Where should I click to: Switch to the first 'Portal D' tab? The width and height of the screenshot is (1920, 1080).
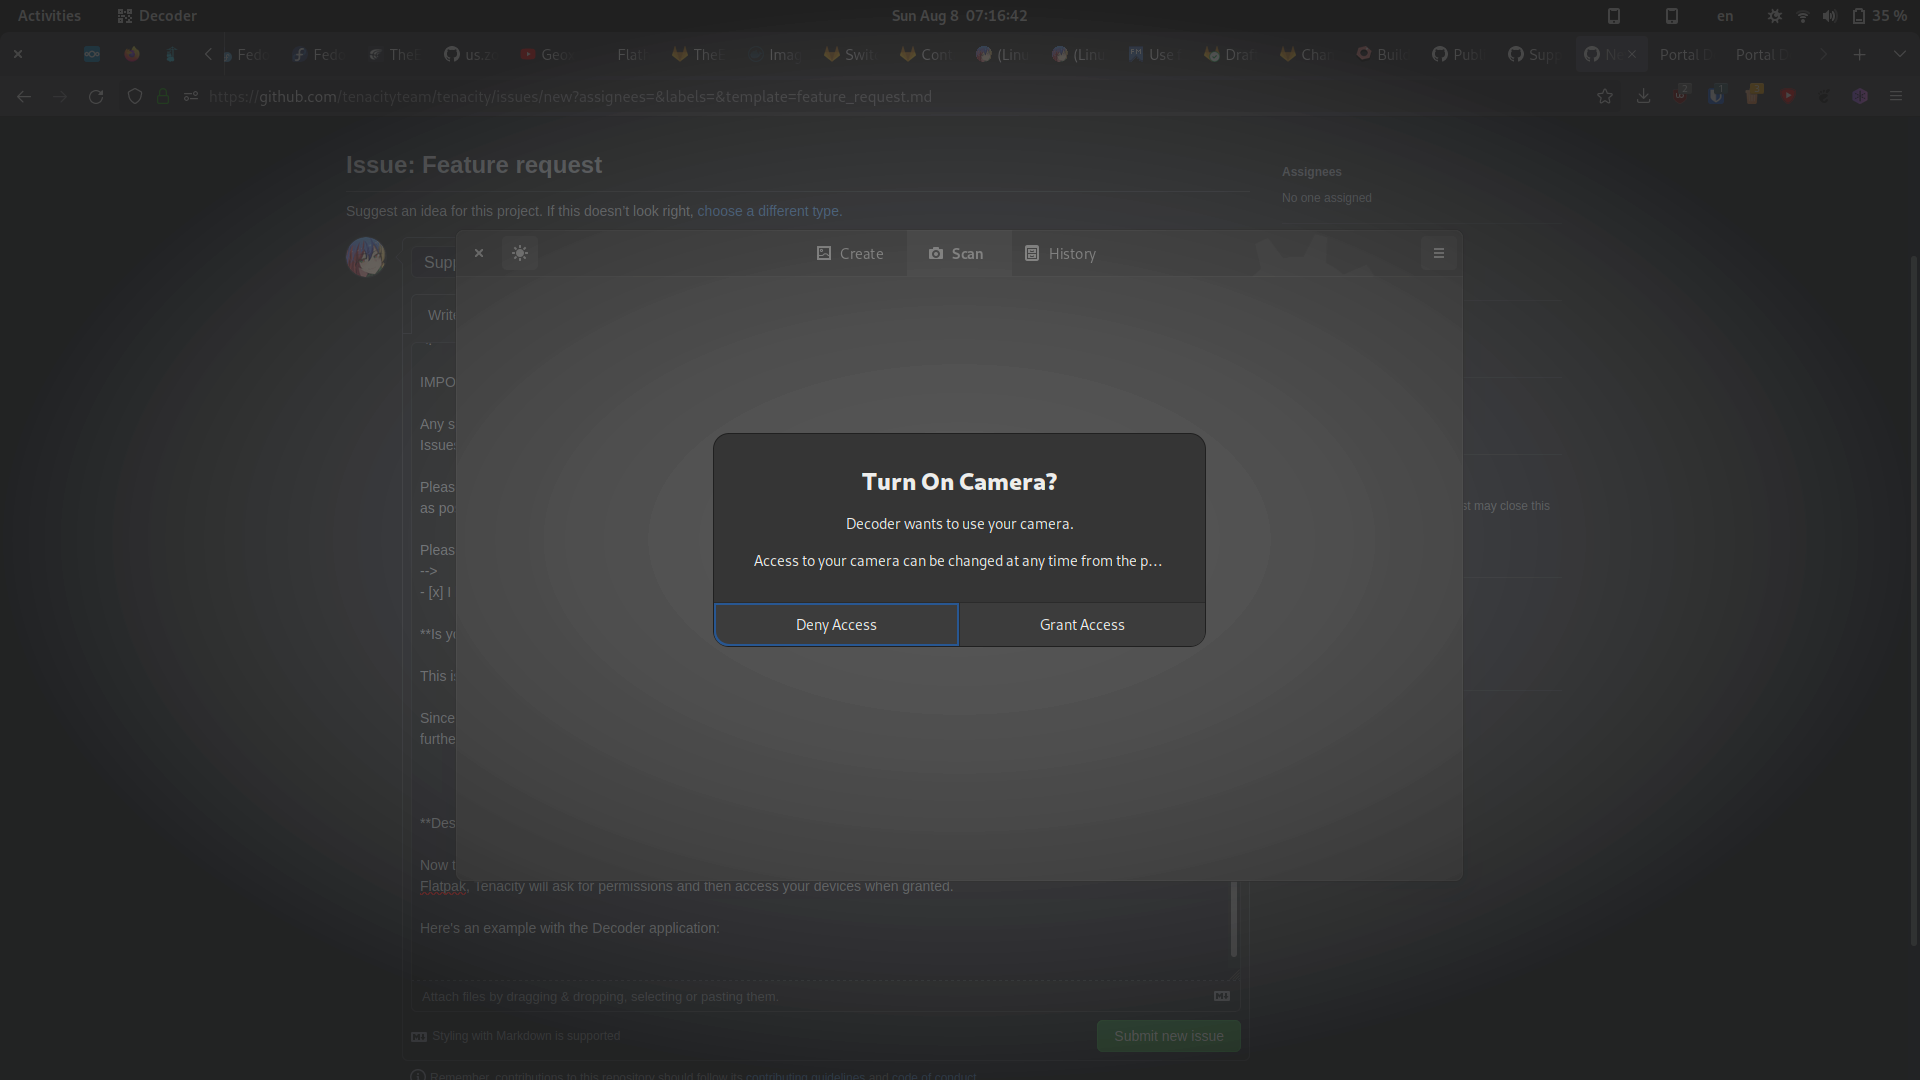(1686, 55)
